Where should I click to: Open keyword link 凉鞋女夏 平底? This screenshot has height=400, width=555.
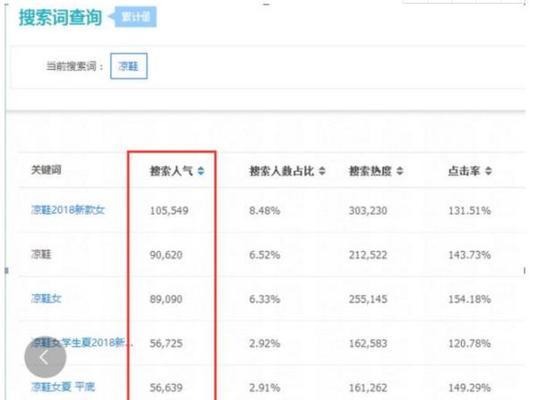click(63, 387)
